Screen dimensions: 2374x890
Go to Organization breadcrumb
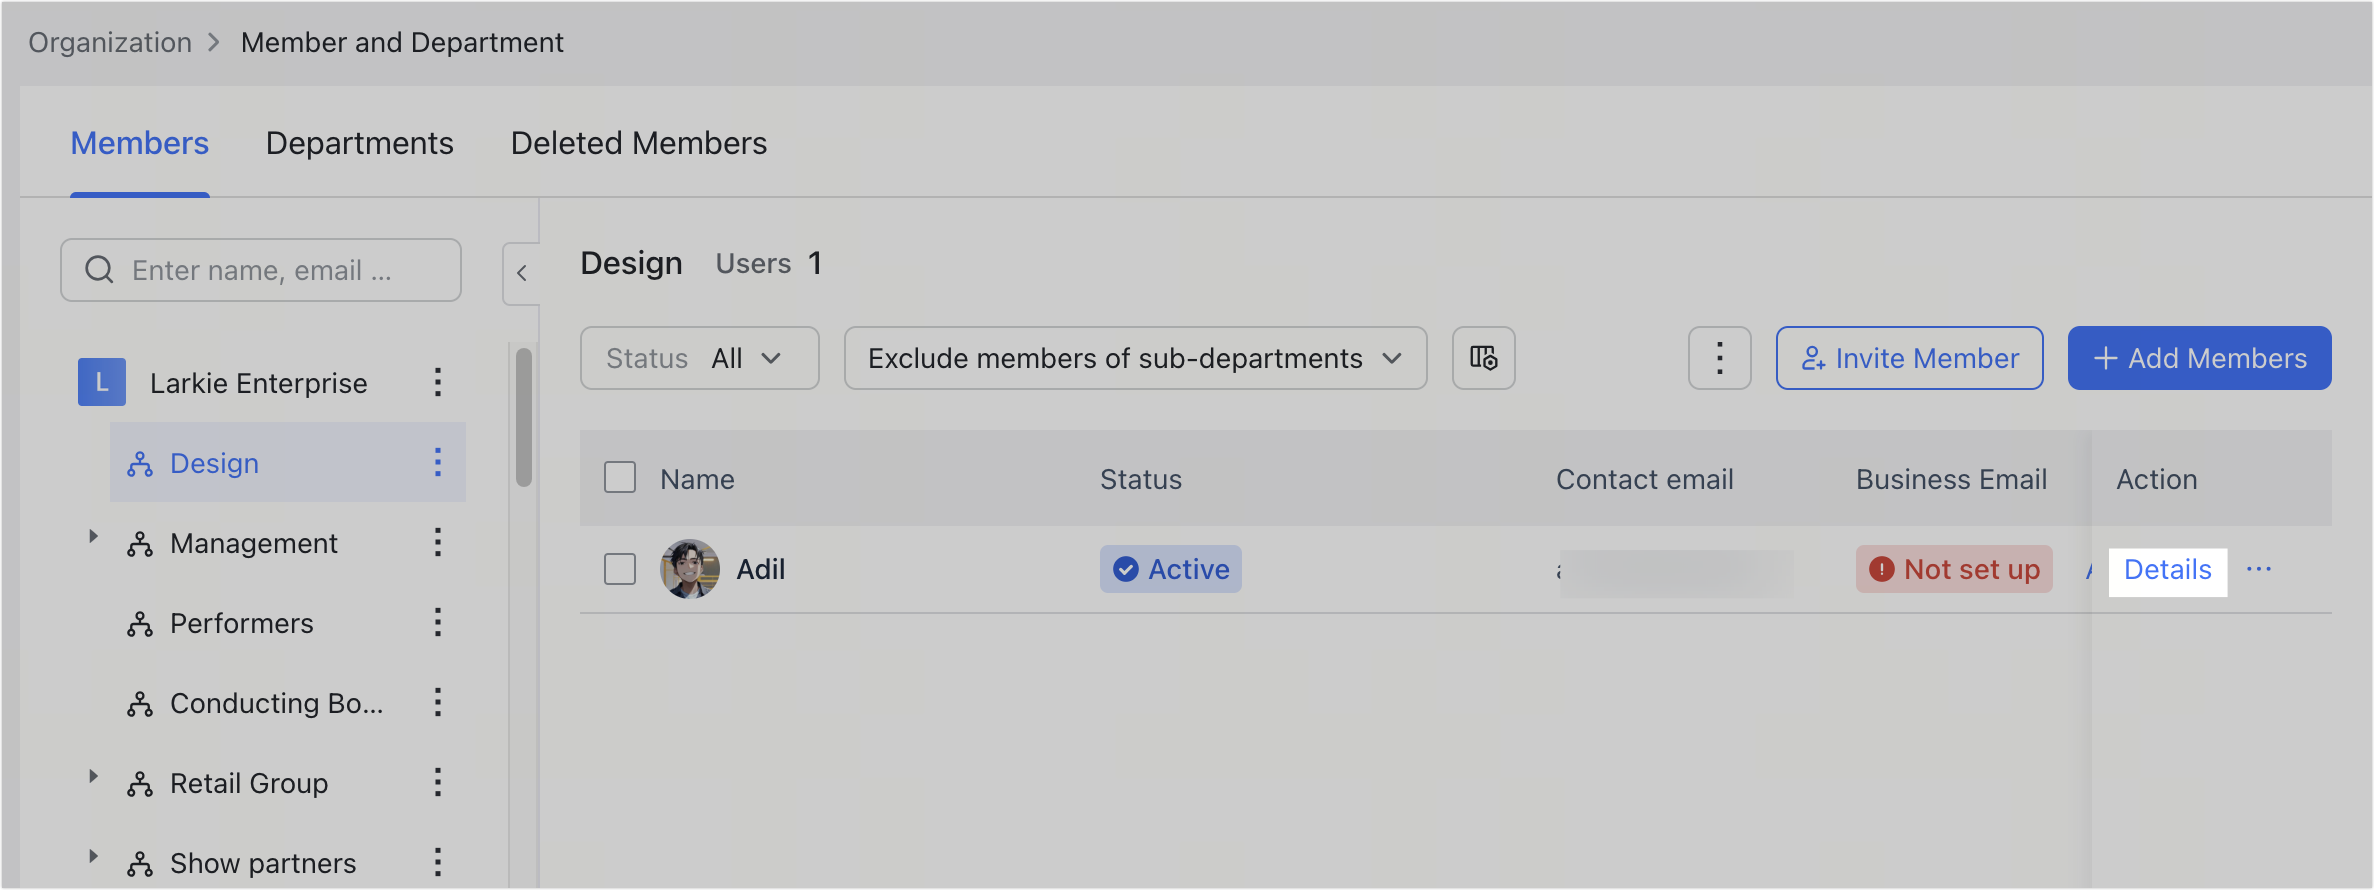pos(110,42)
